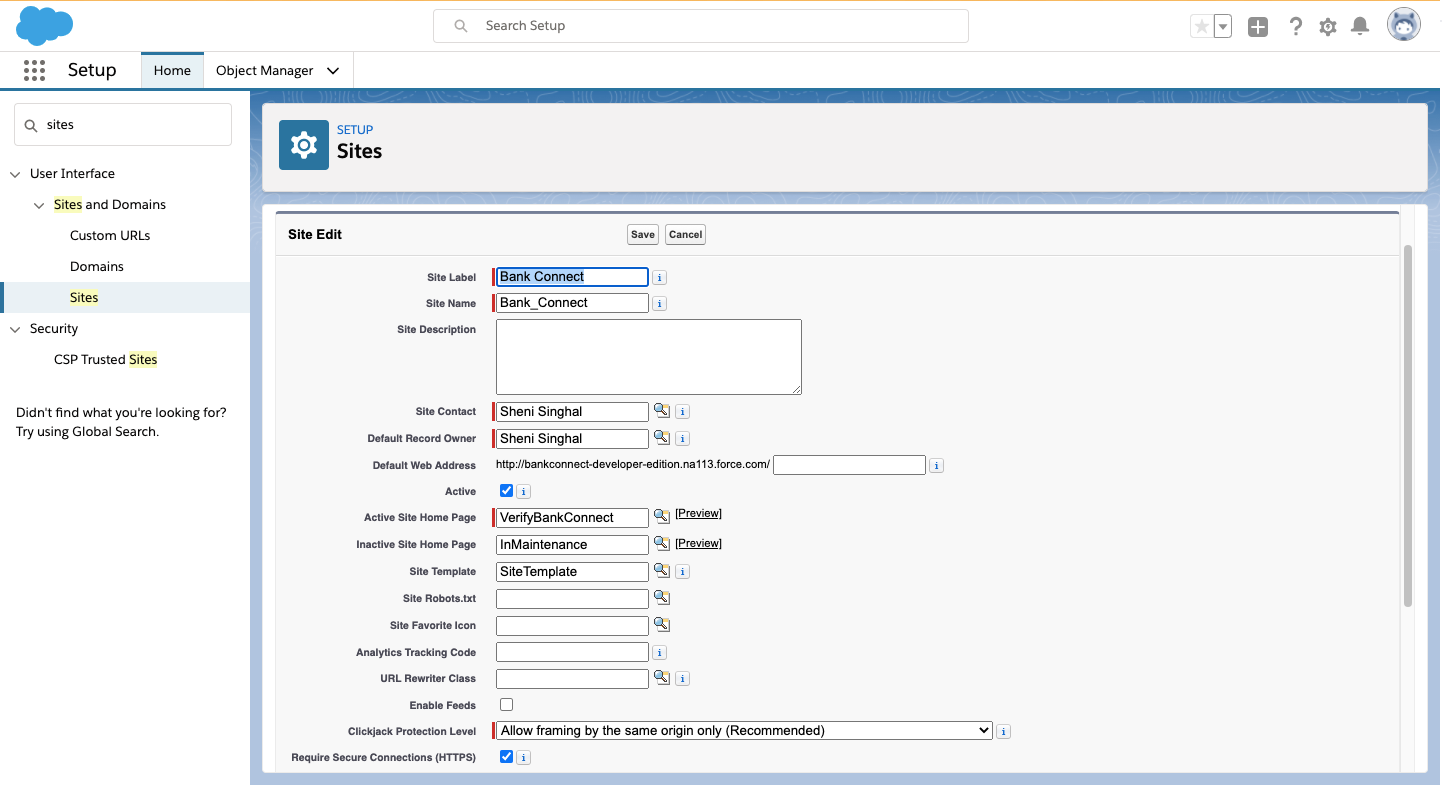Click the Site Label input field
Viewport: 1442px width, 787px height.
[x=572, y=277]
